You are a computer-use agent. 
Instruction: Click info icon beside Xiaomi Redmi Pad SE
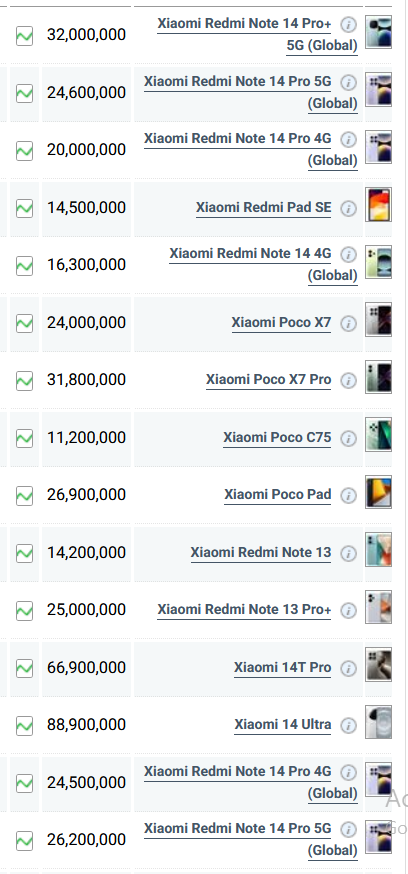[348, 208]
